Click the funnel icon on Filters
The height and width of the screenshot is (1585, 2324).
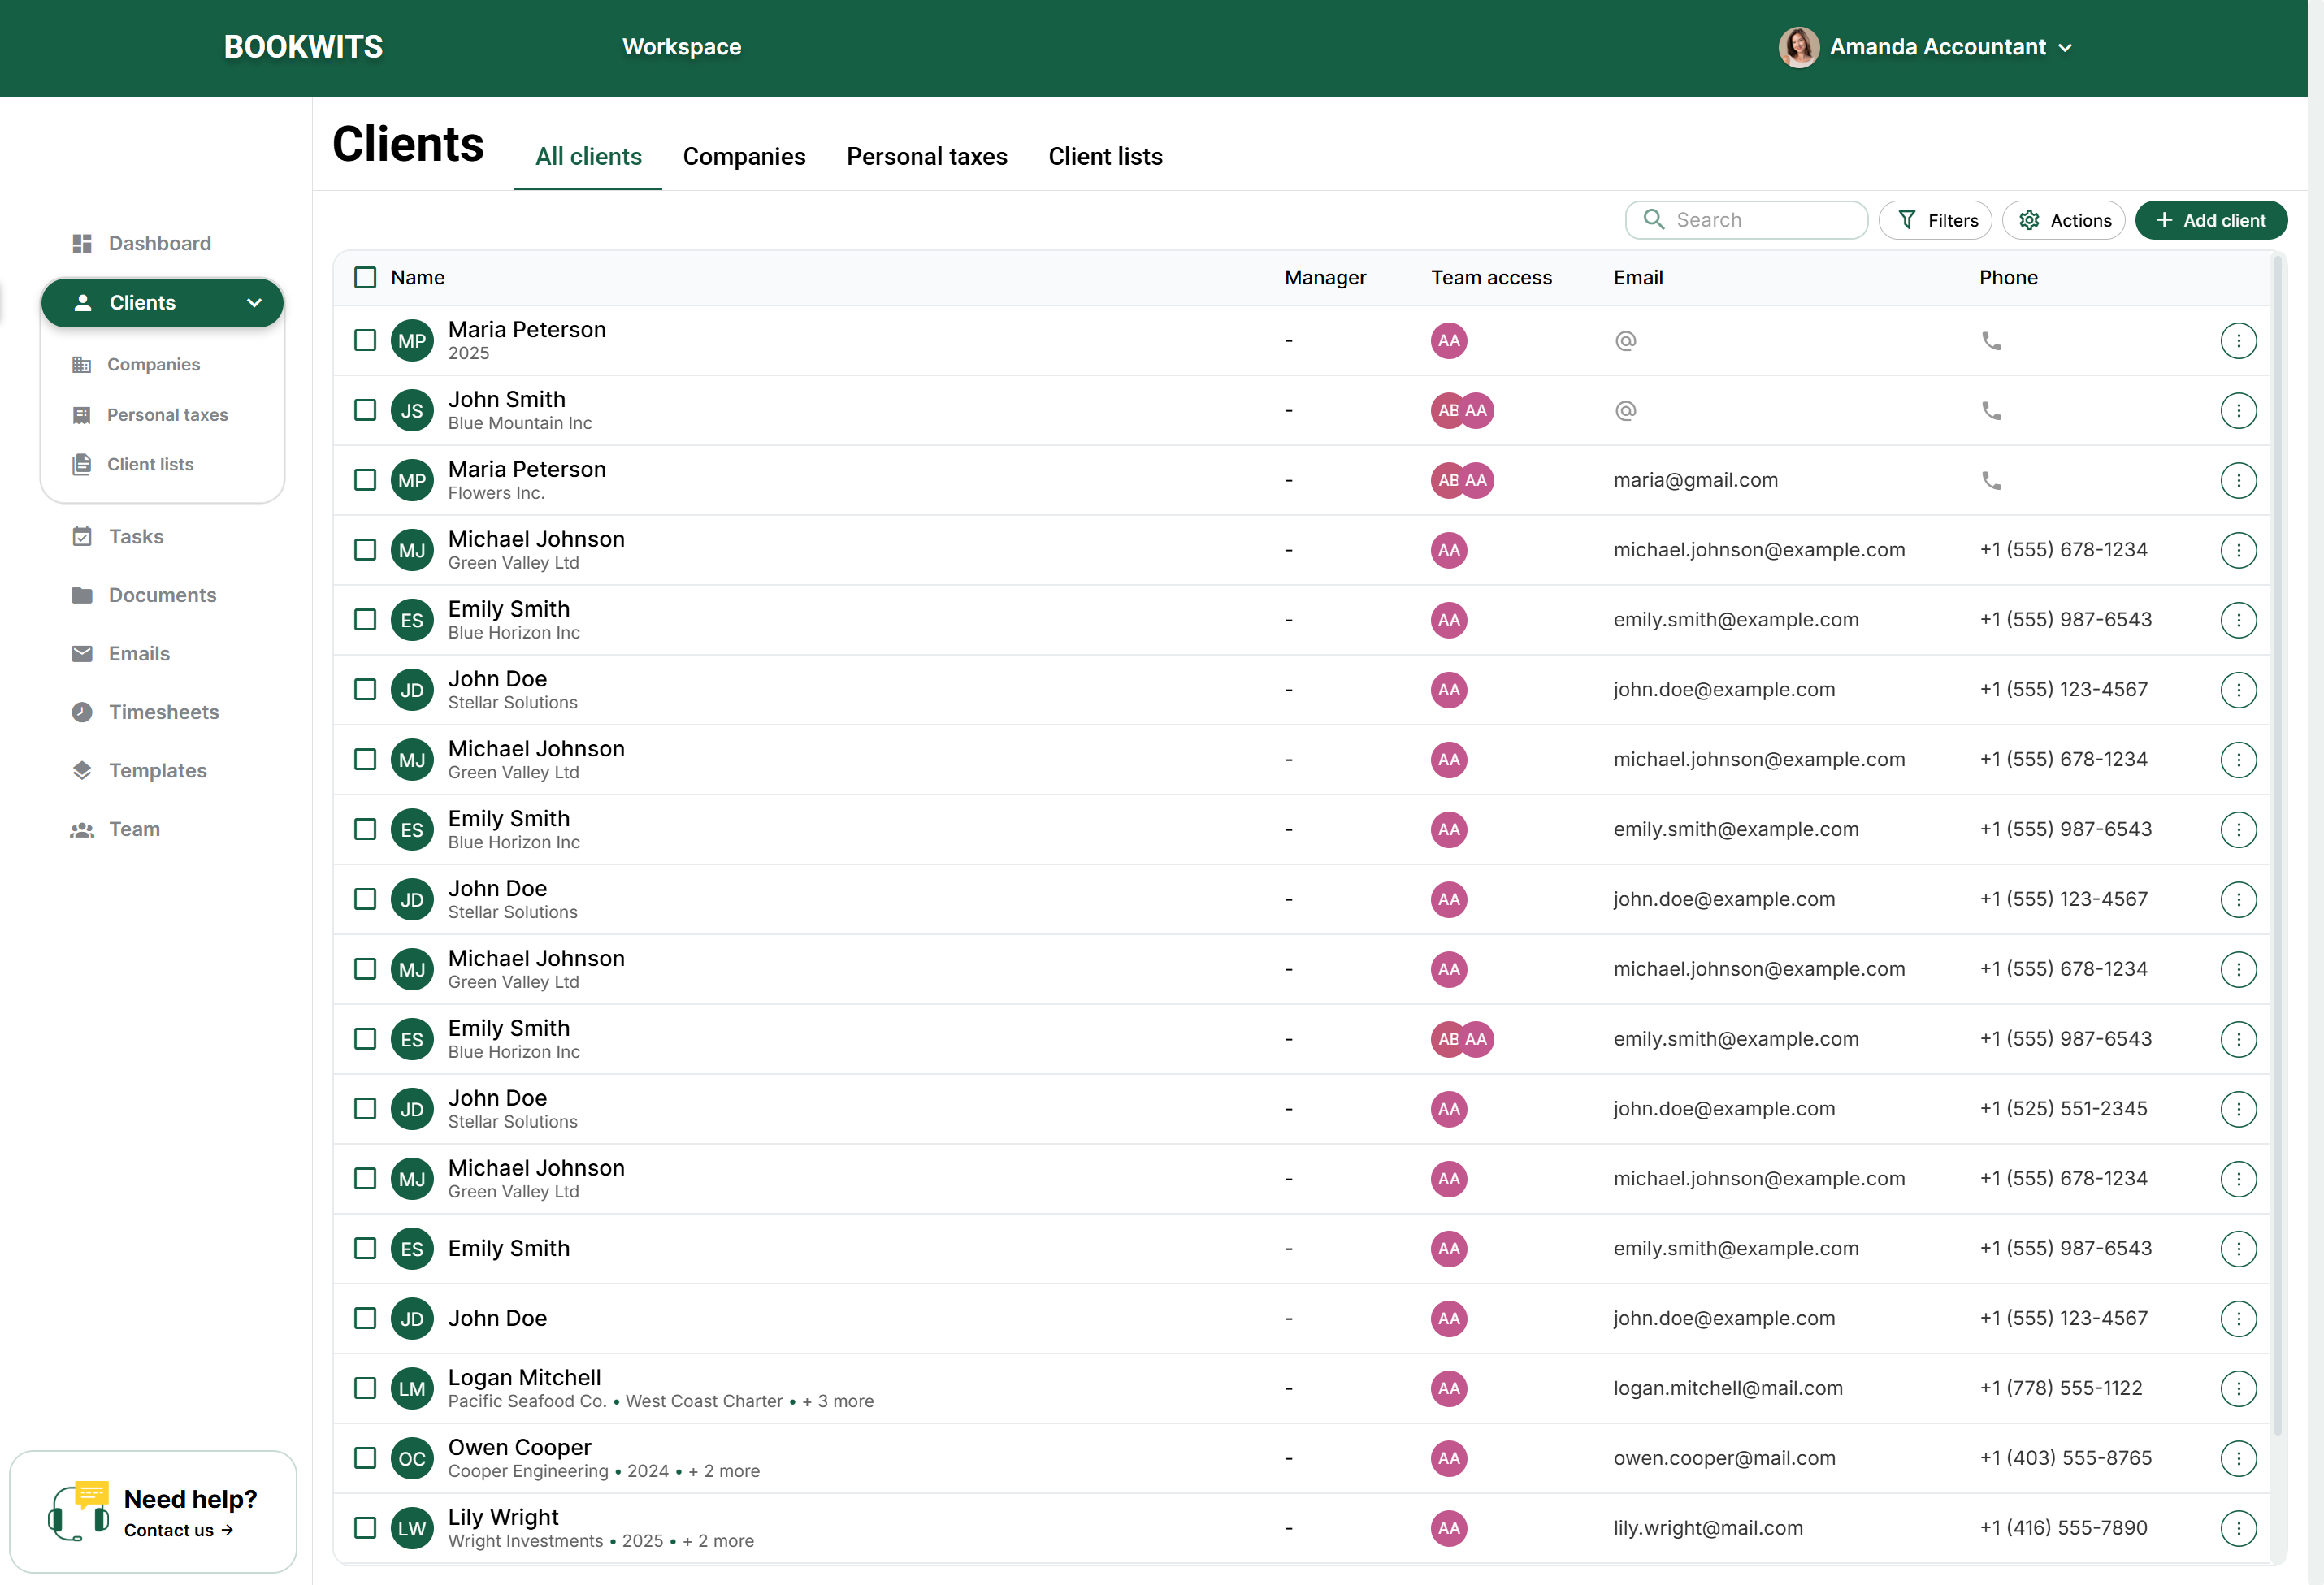pyautogui.click(x=1907, y=220)
